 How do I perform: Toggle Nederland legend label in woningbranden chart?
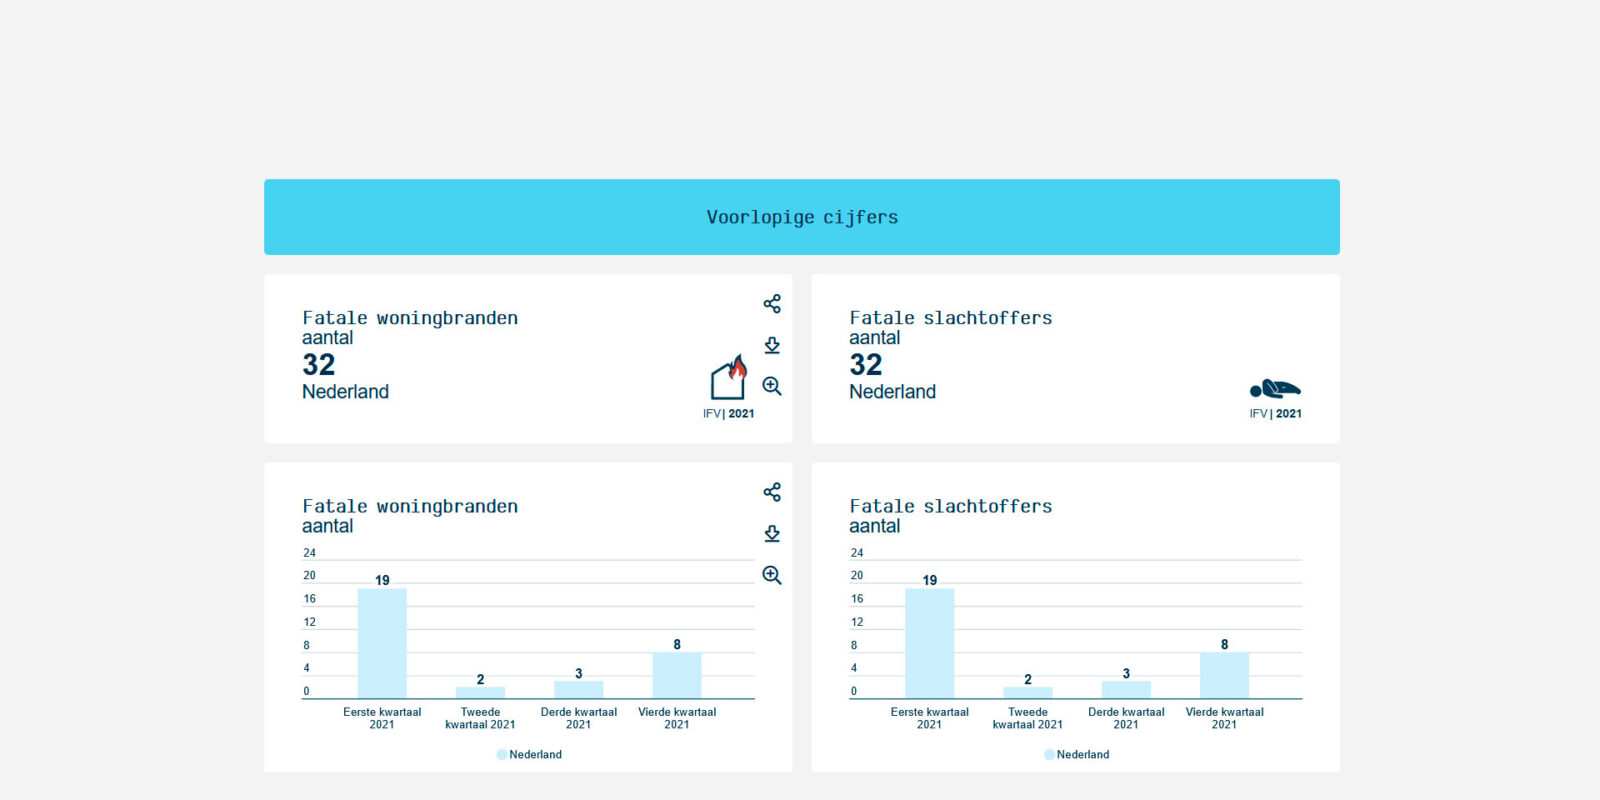click(535, 755)
